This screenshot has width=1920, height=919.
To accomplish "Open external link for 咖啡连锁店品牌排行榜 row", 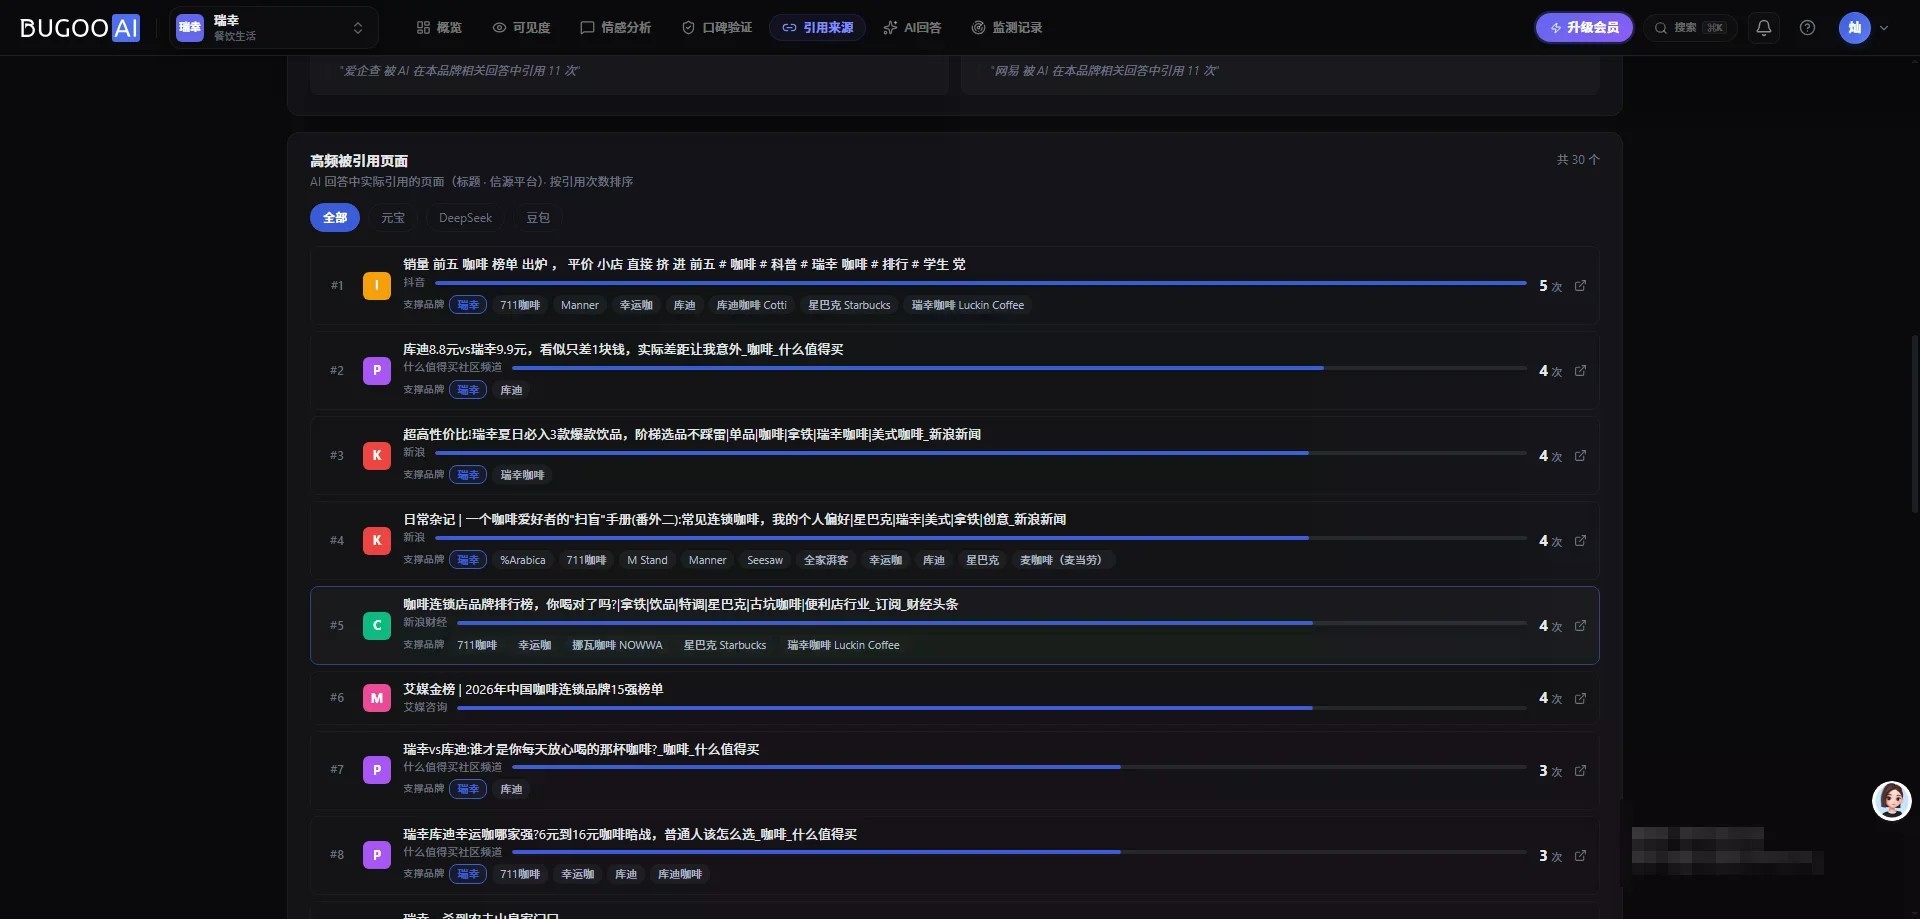I will click(x=1580, y=626).
